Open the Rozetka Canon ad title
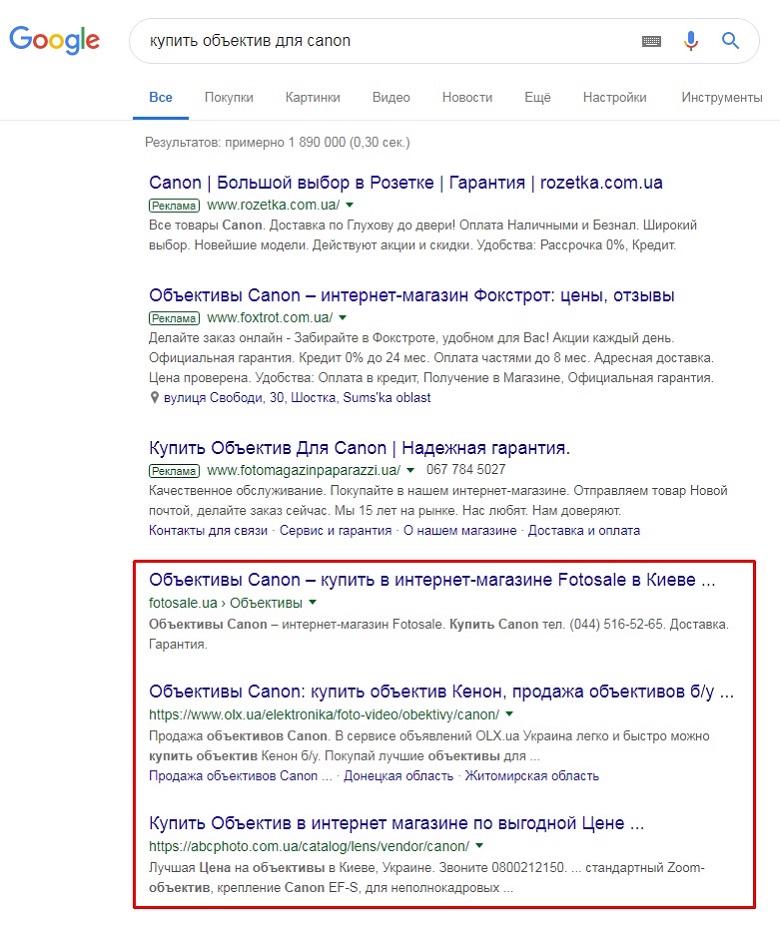 click(x=405, y=183)
